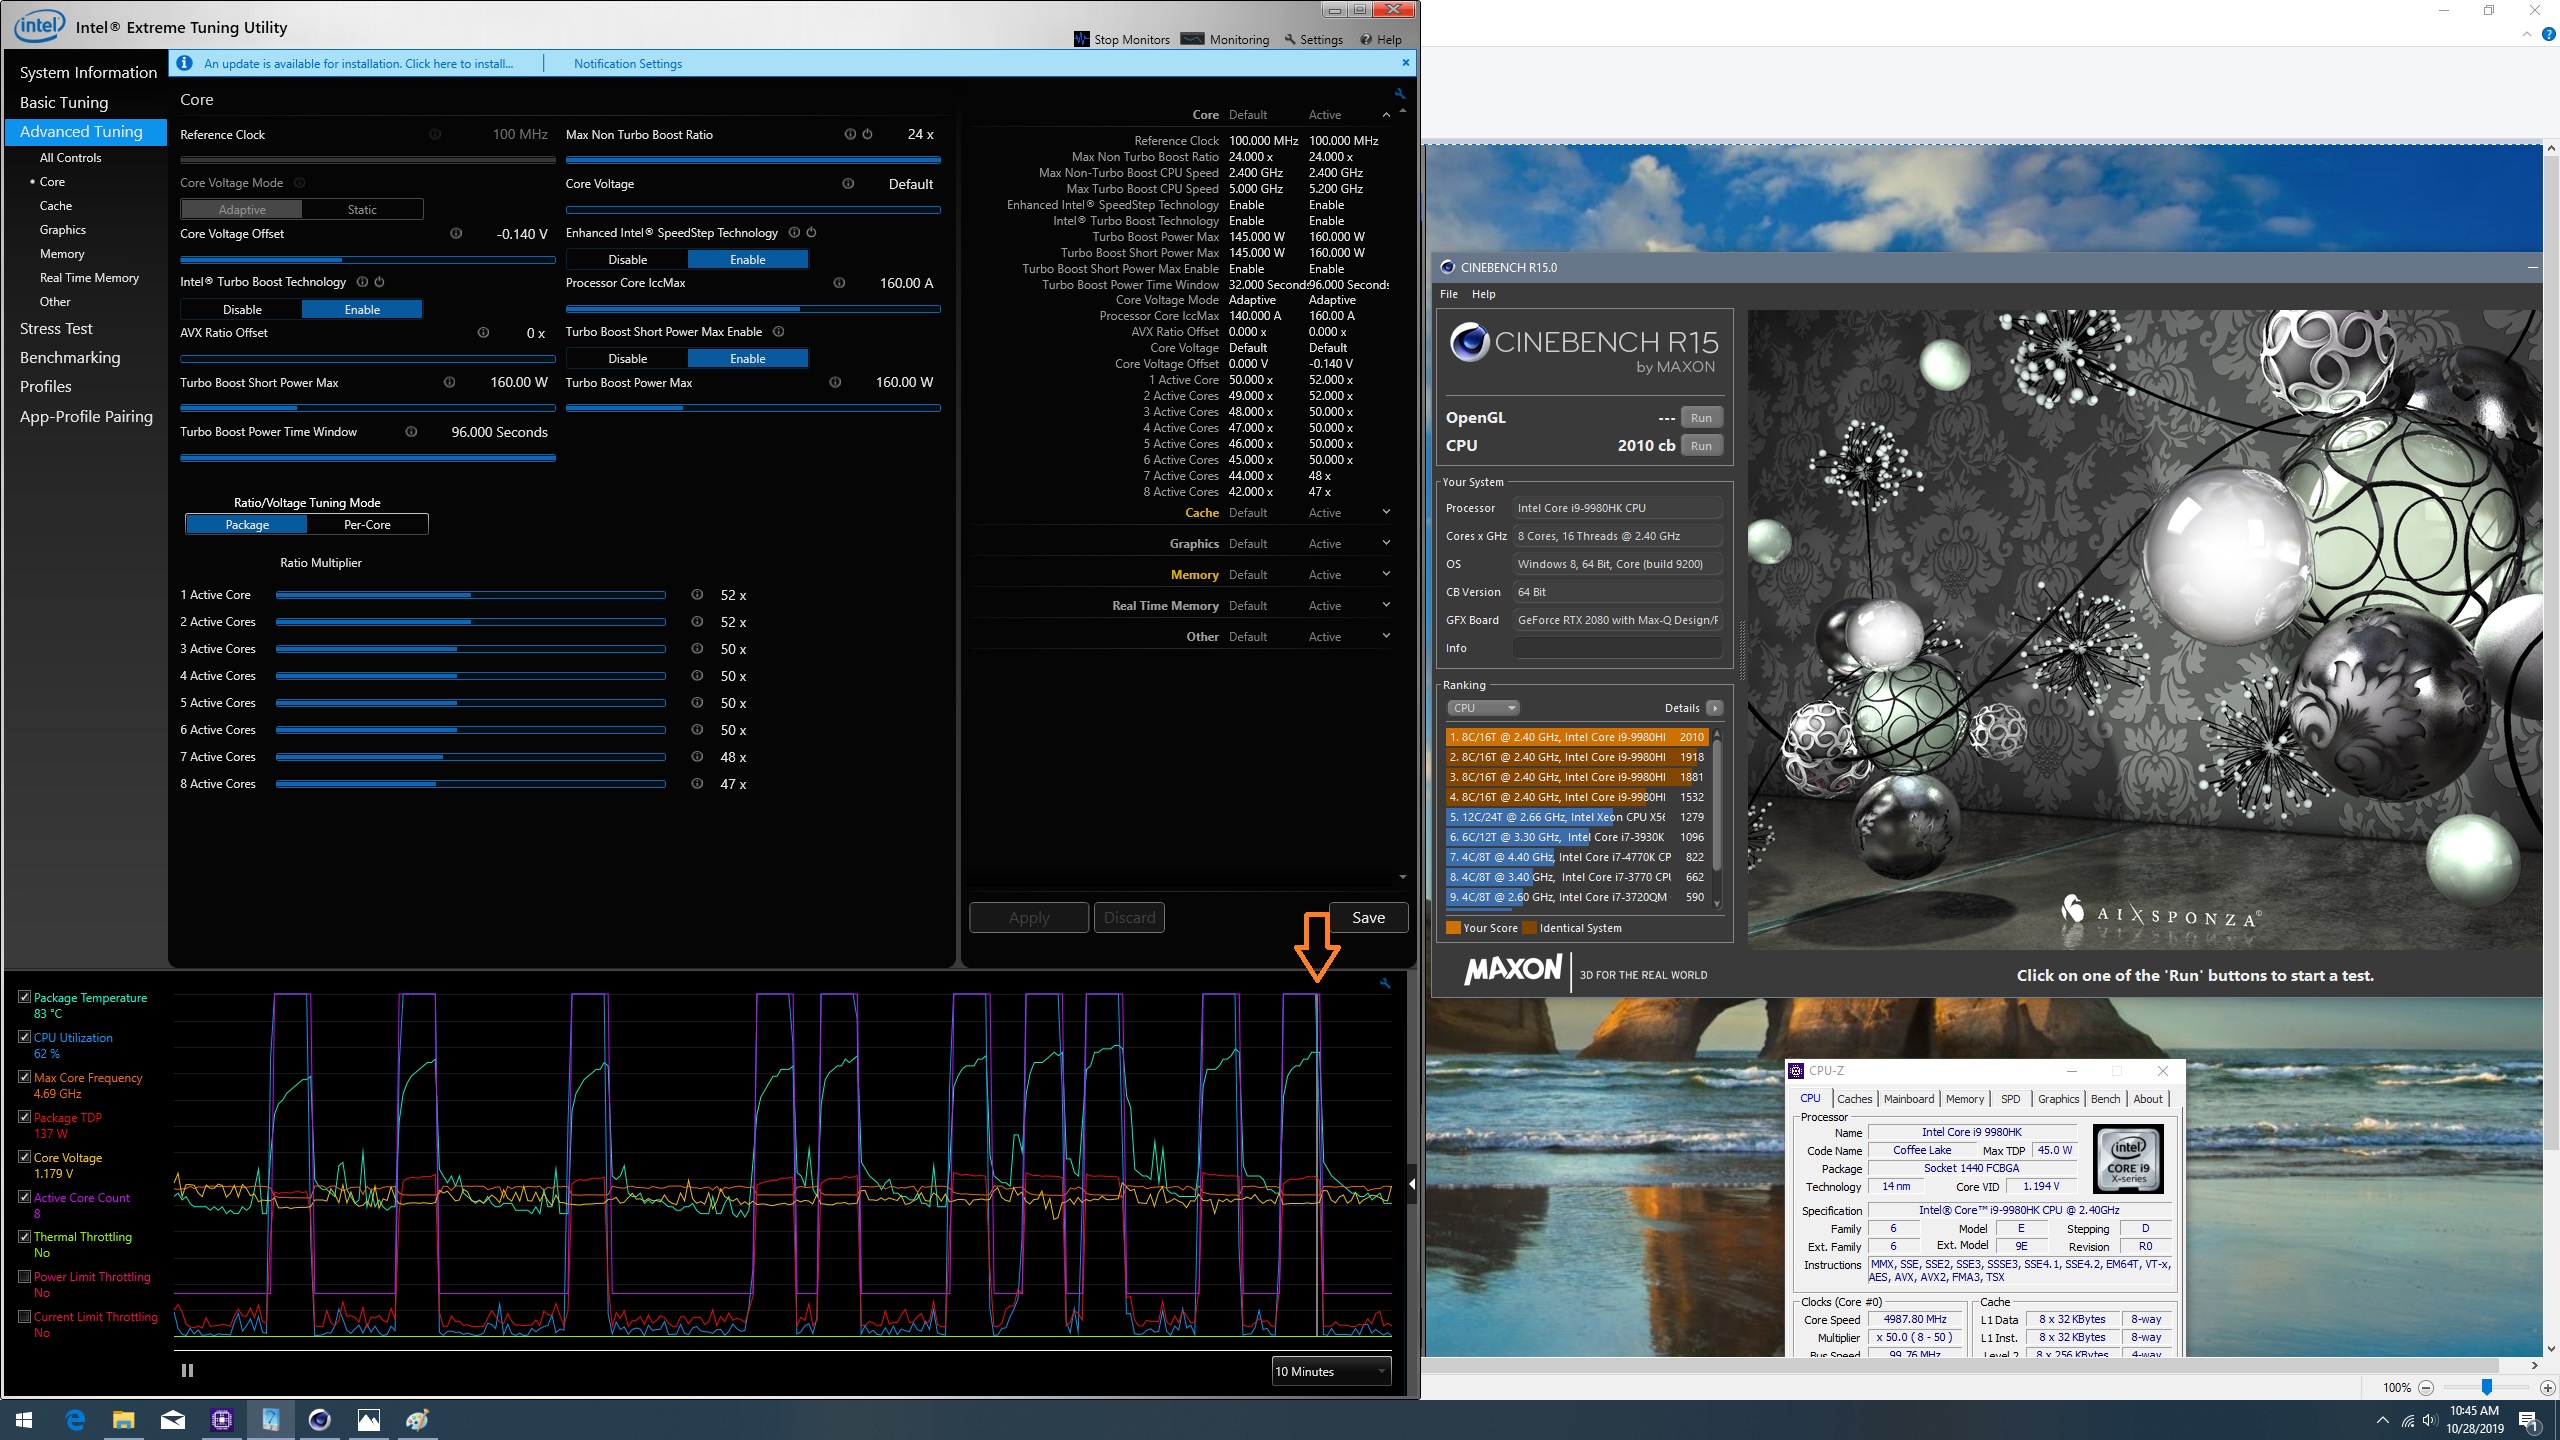Click wrench icon above Core summary panel
The height and width of the screenshot is (1440, 2560).
(1399, 94)
